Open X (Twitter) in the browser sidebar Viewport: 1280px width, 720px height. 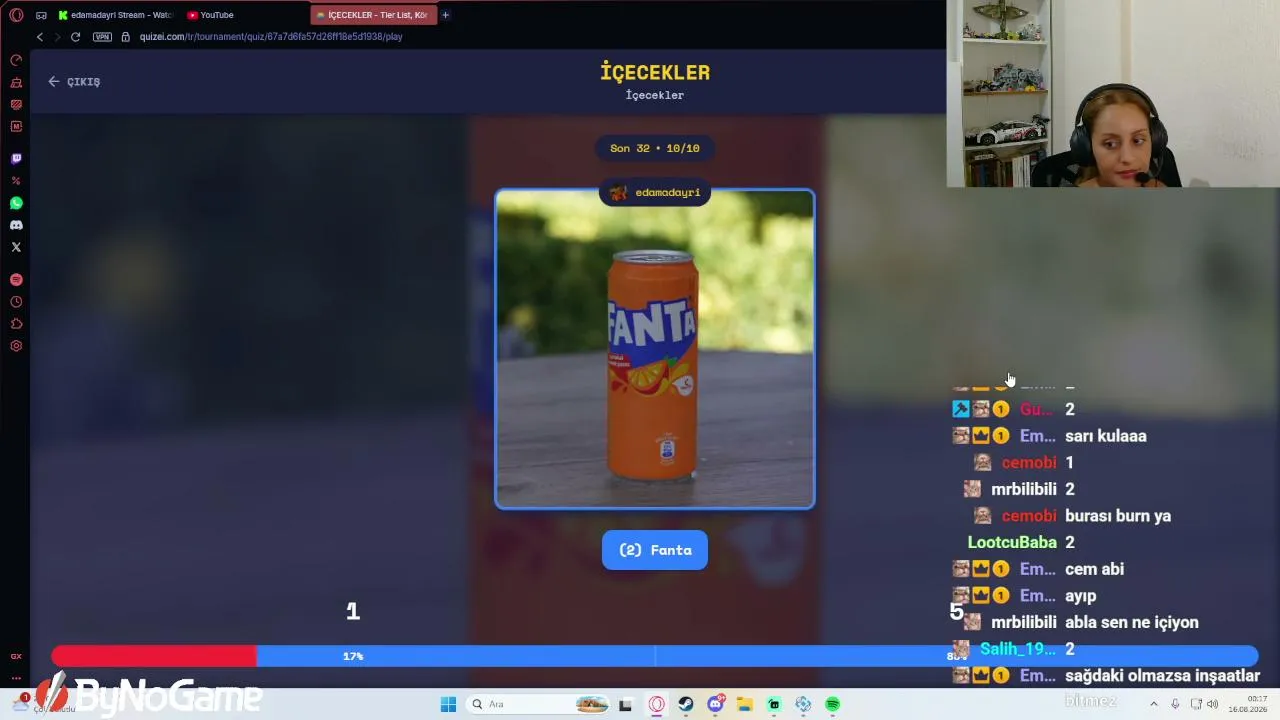pyautogui.click(x=16, y=247)
